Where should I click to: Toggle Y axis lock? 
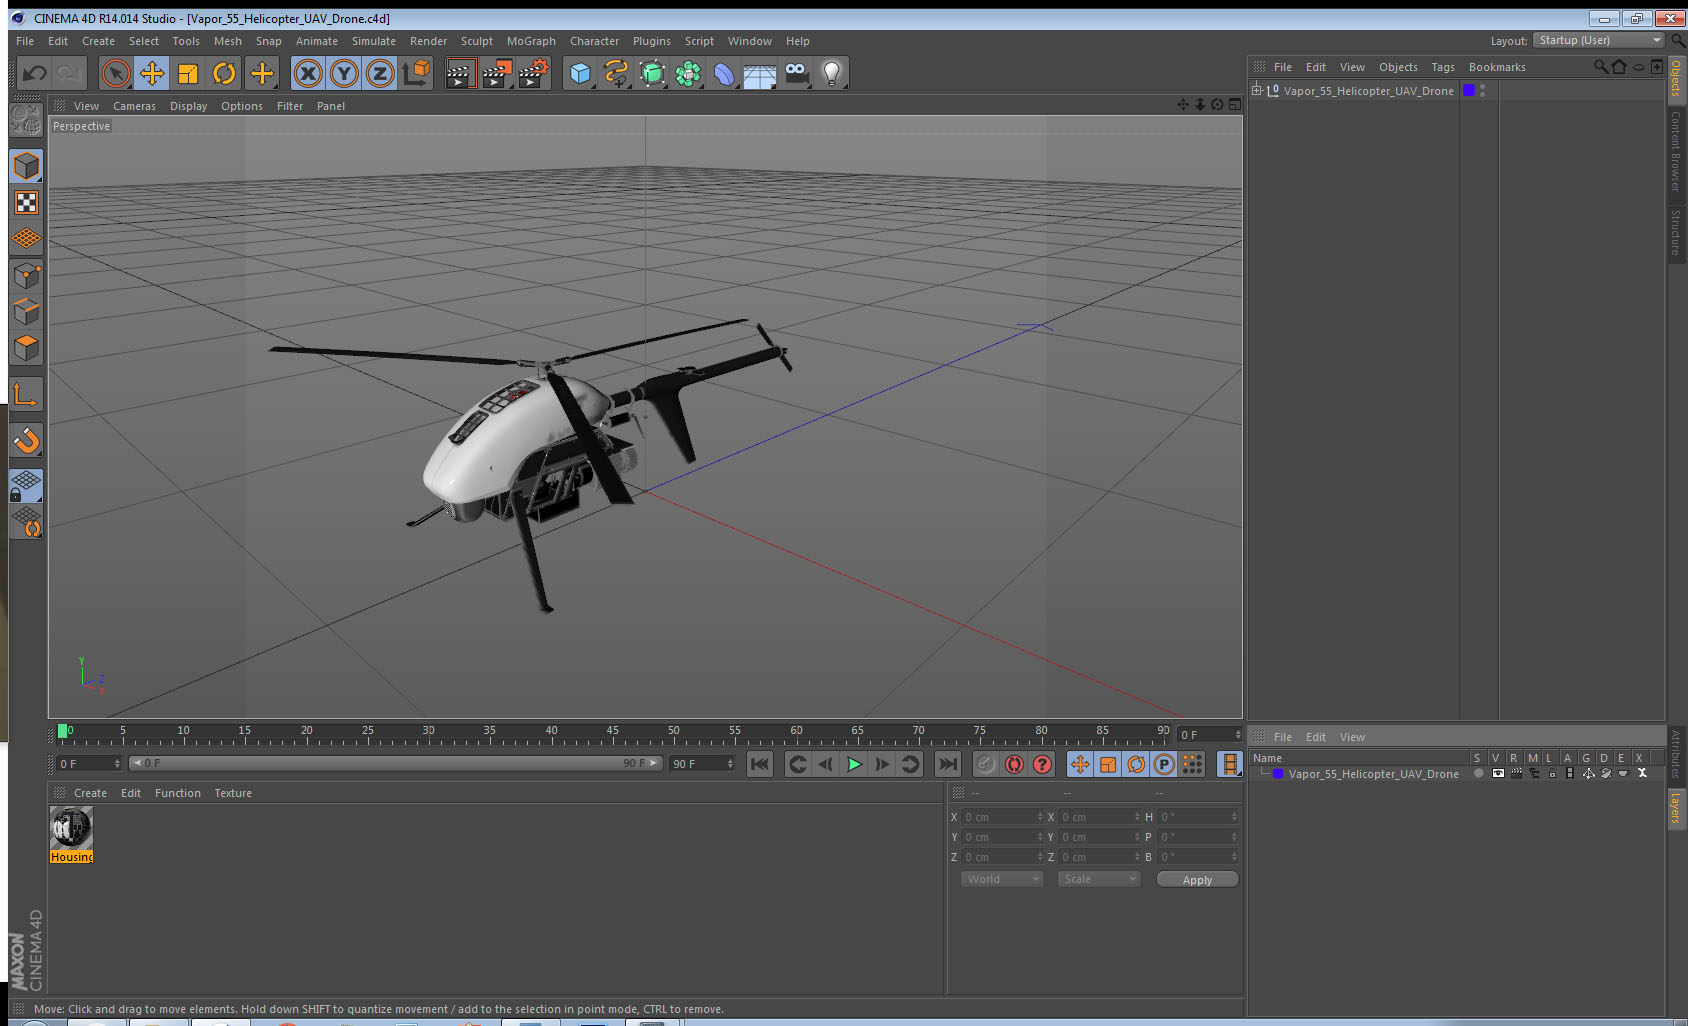tap(344, 73)
